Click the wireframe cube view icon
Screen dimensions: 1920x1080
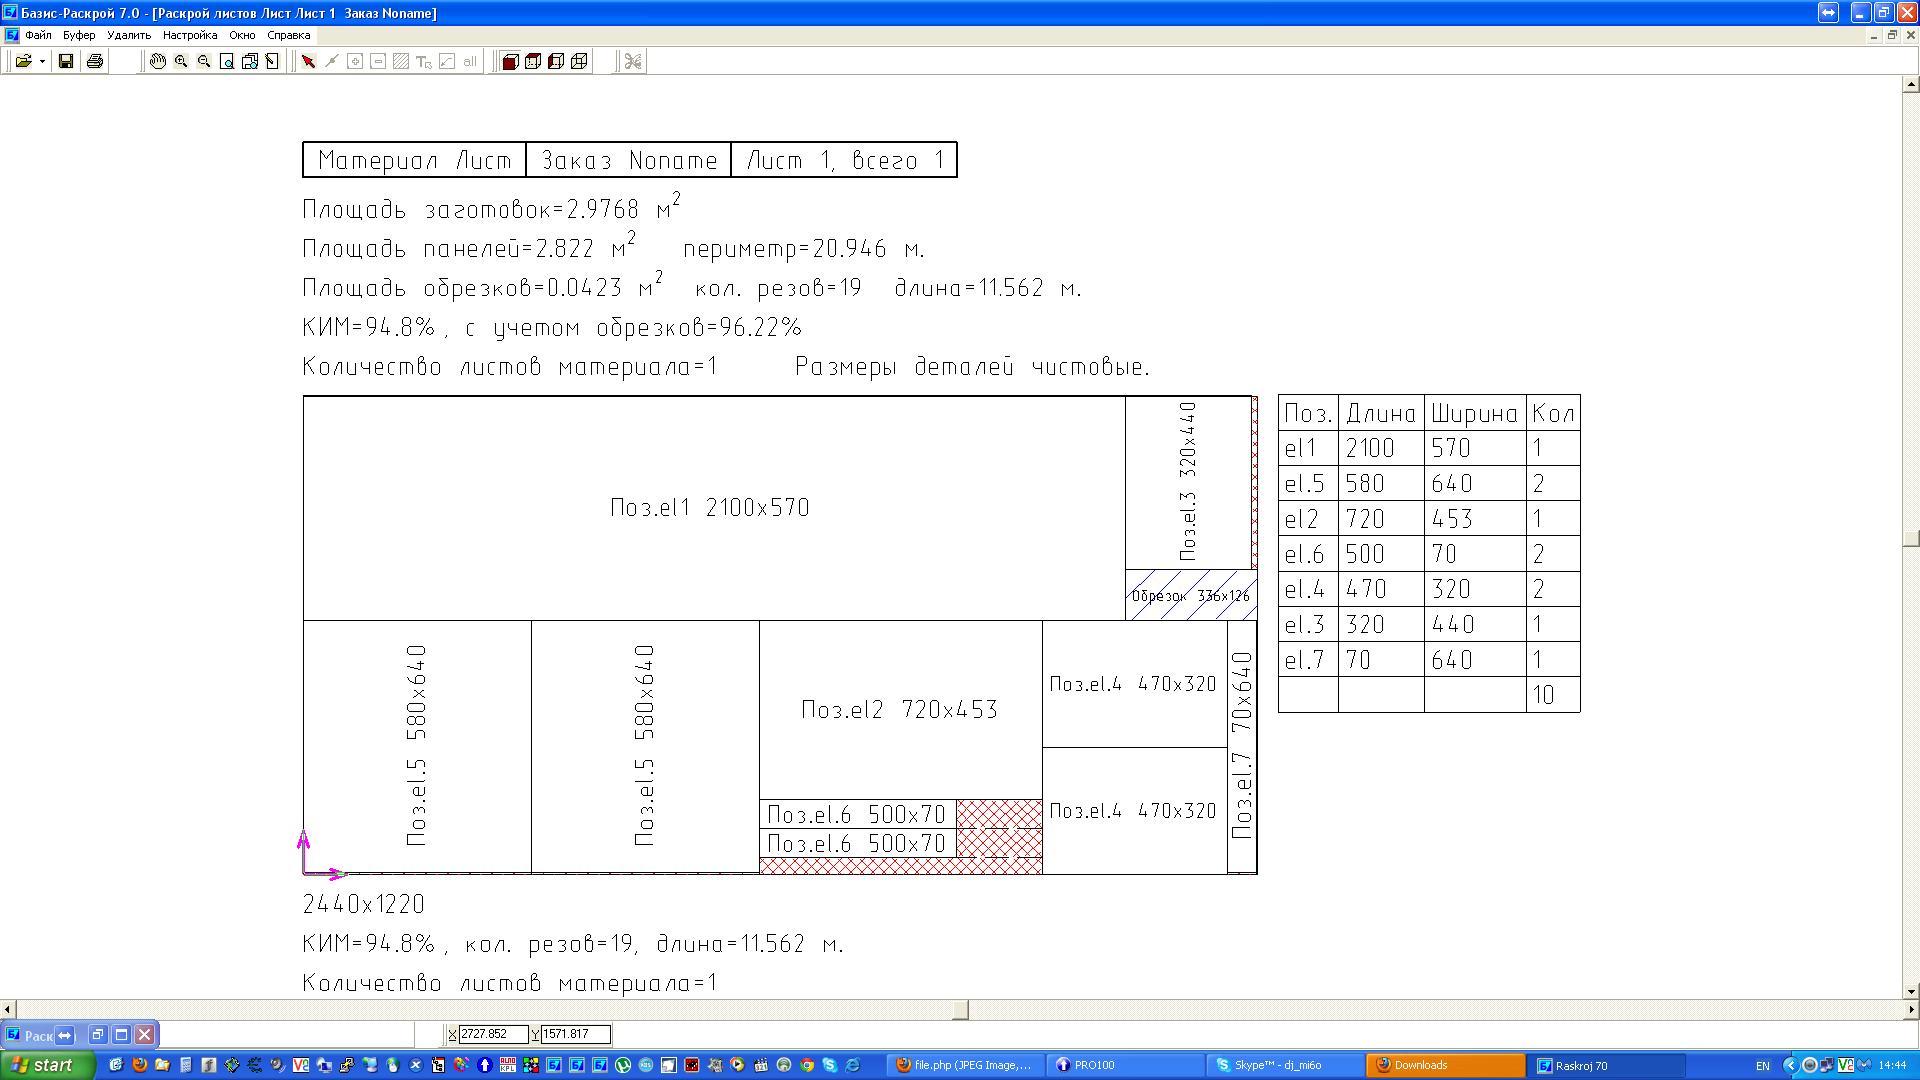(x=579, y=61)
